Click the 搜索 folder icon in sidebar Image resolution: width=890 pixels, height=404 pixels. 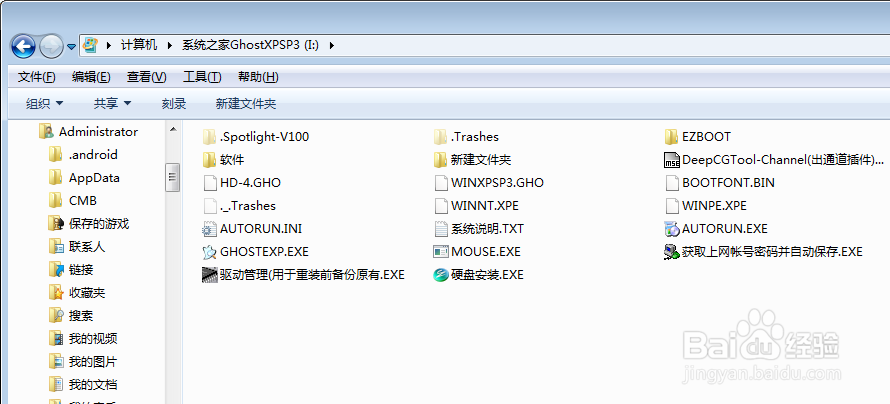56,315
